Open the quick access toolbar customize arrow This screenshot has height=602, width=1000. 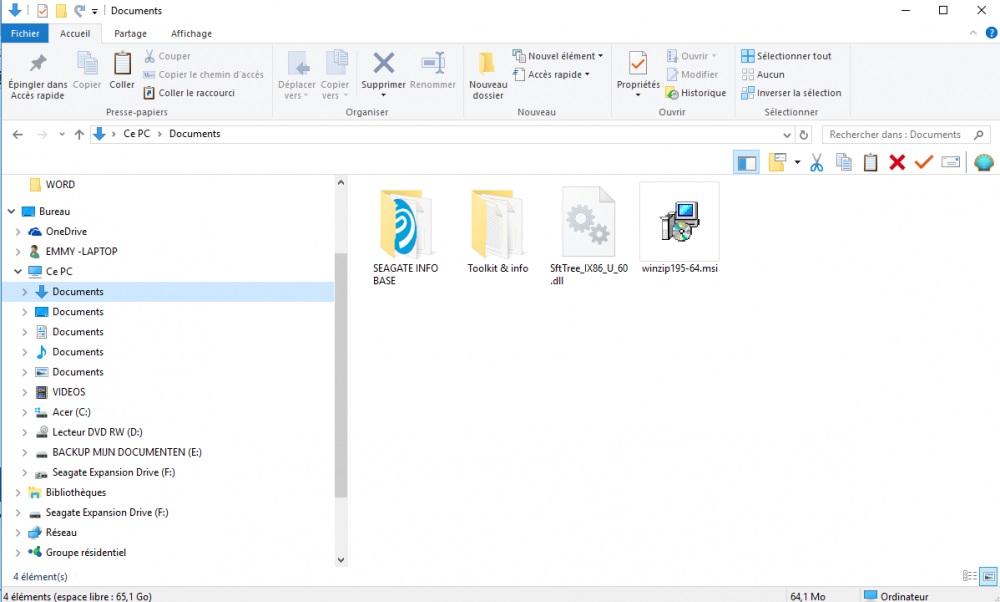click(94, 11)
